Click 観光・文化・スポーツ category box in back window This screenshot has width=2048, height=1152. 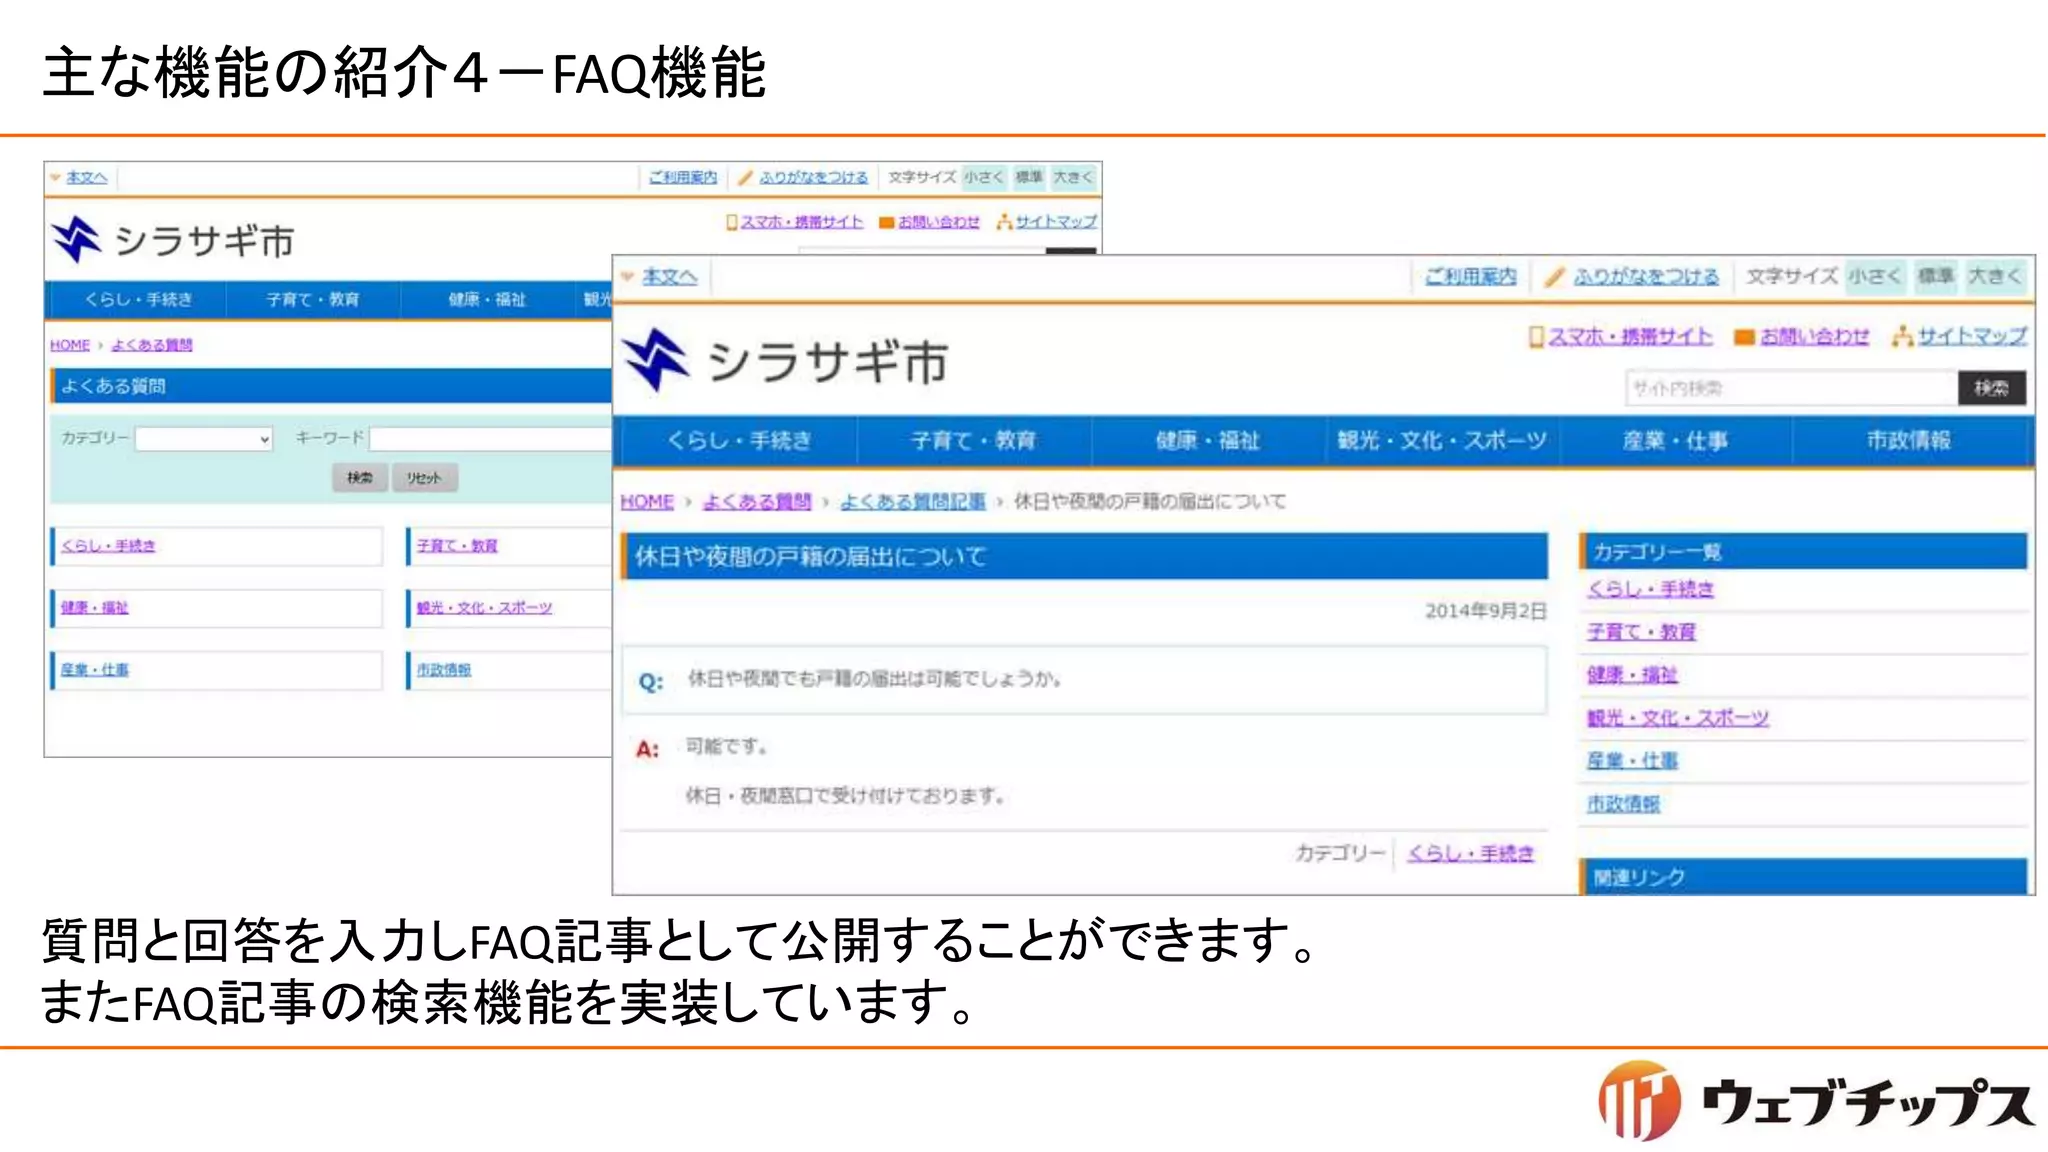(509, 608)
